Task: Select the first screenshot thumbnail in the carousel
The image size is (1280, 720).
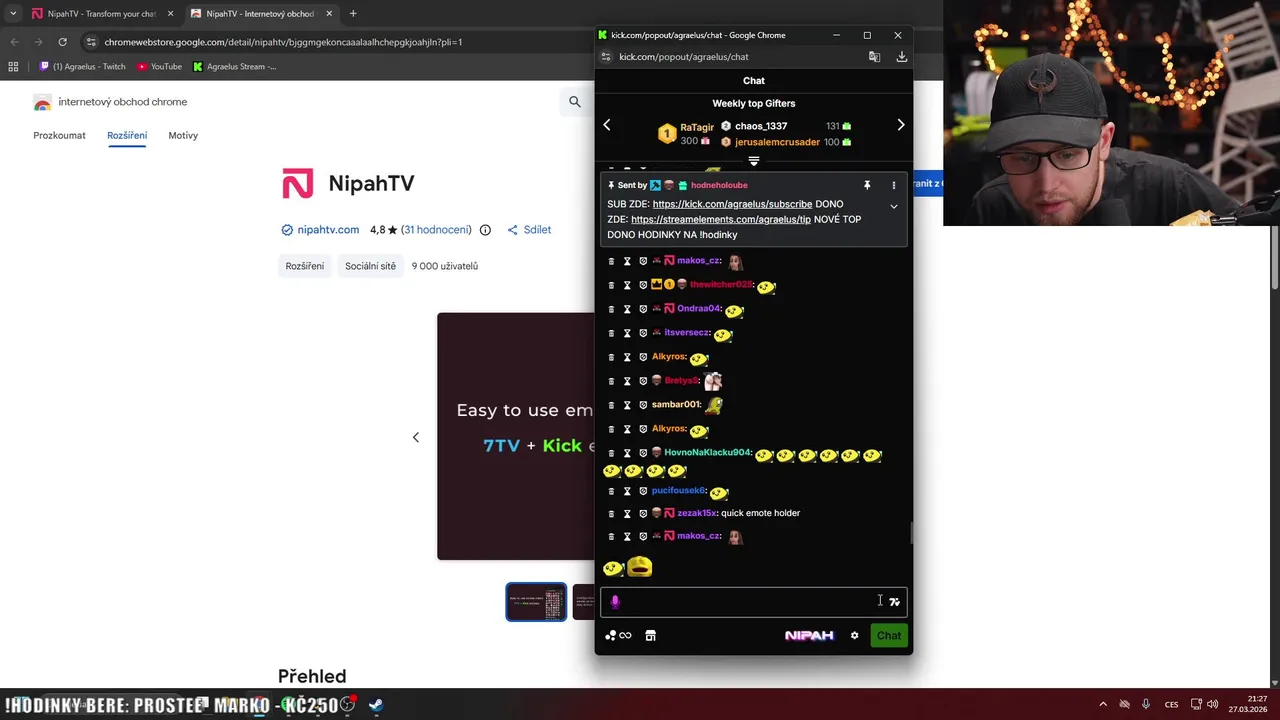Action: 536,602
